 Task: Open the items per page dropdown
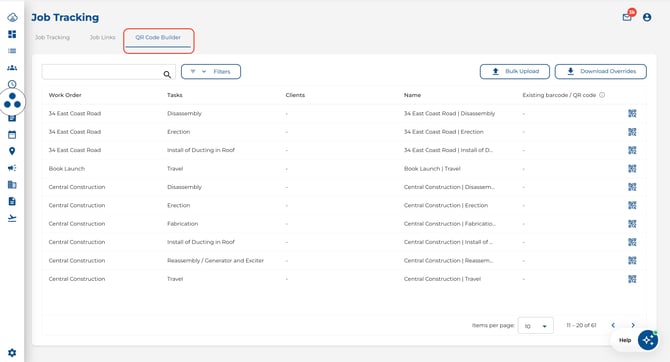pos(535,326)
